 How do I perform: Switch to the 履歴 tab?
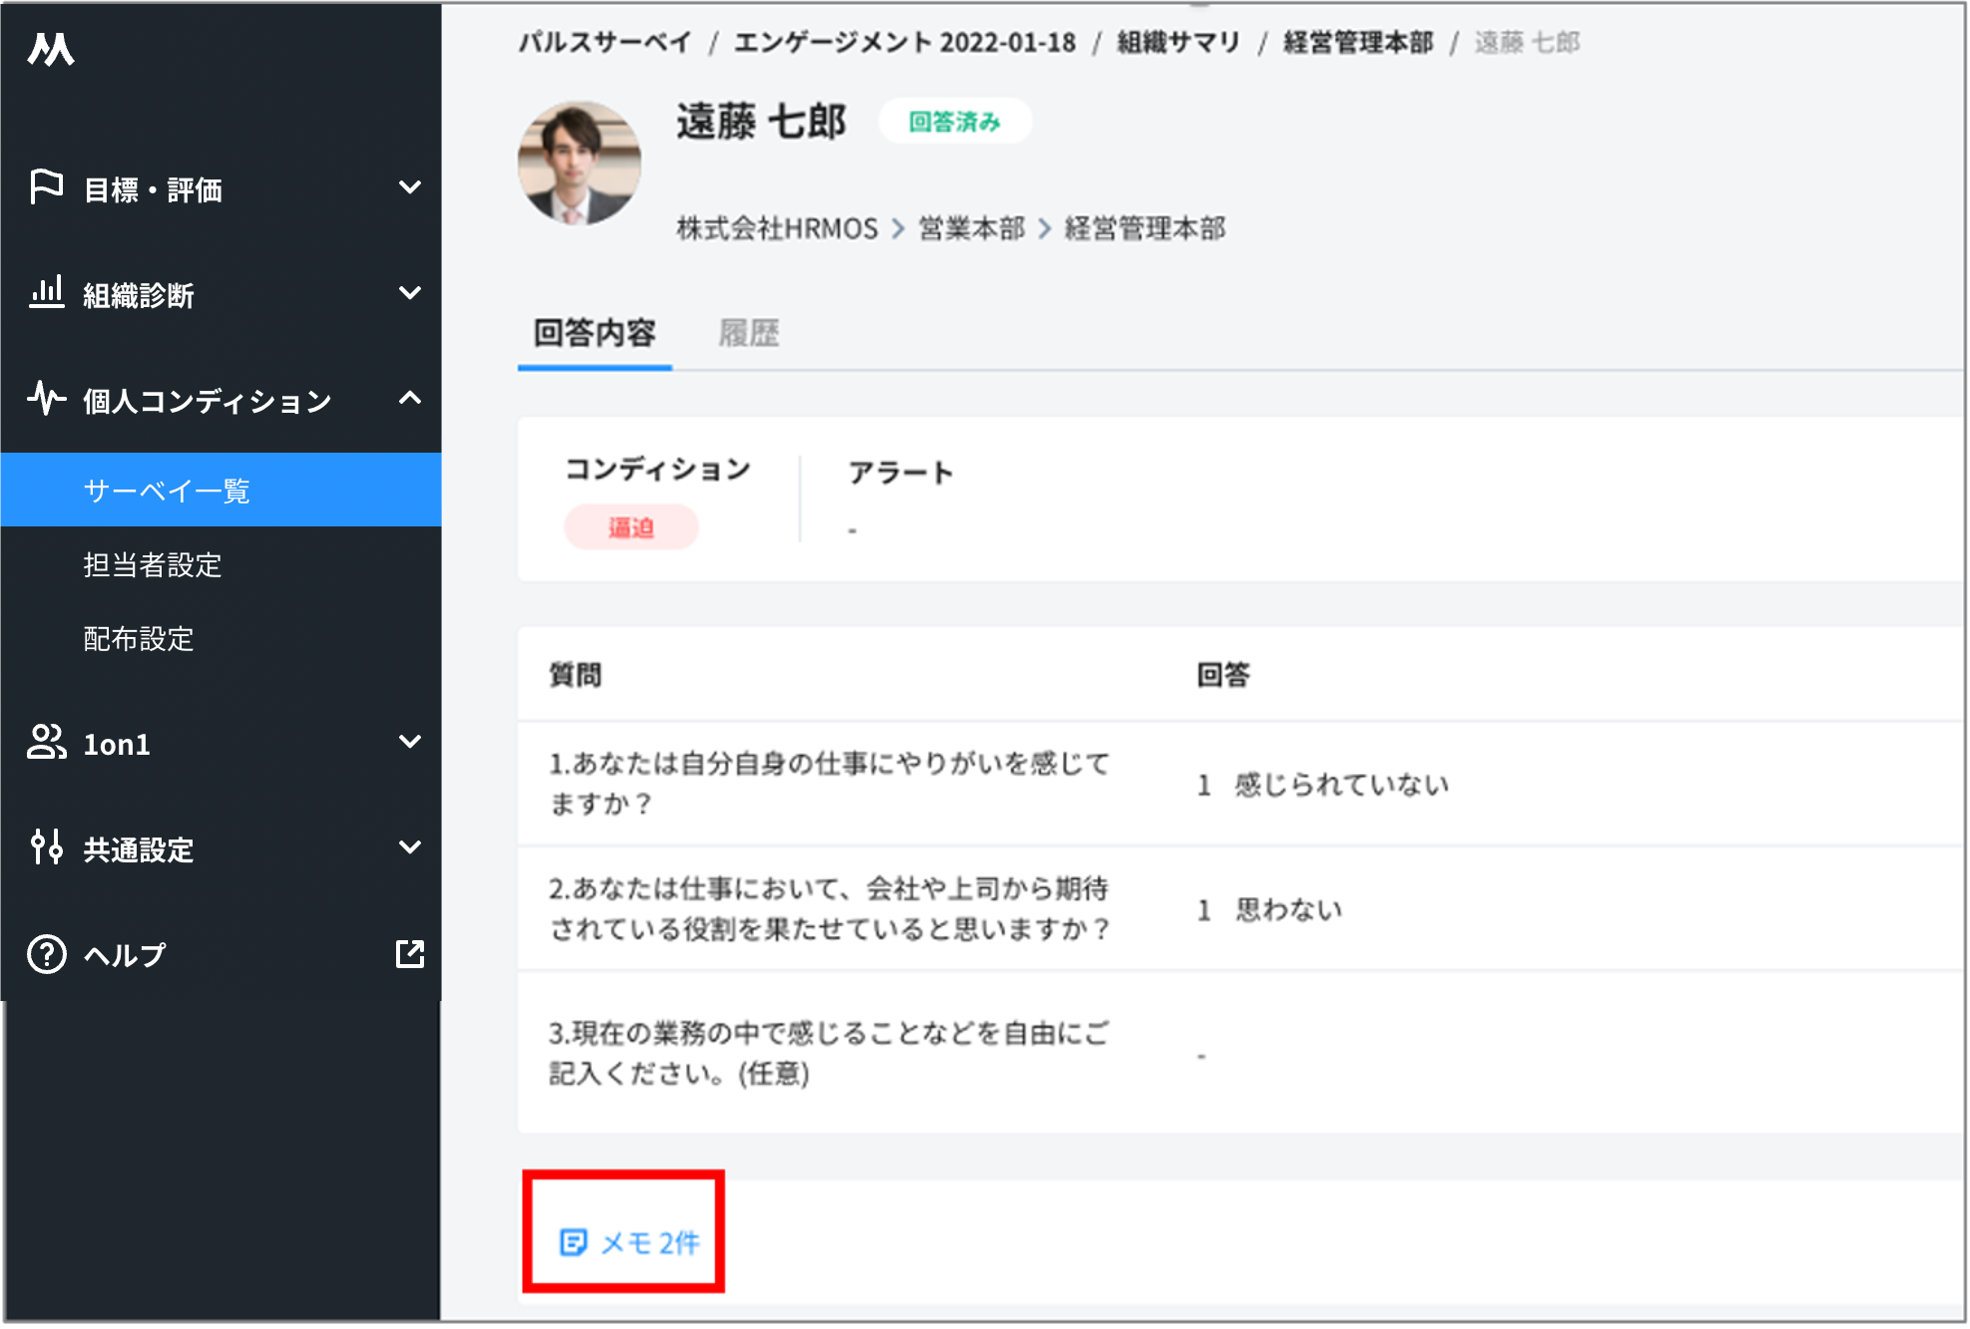click(748, 333)
